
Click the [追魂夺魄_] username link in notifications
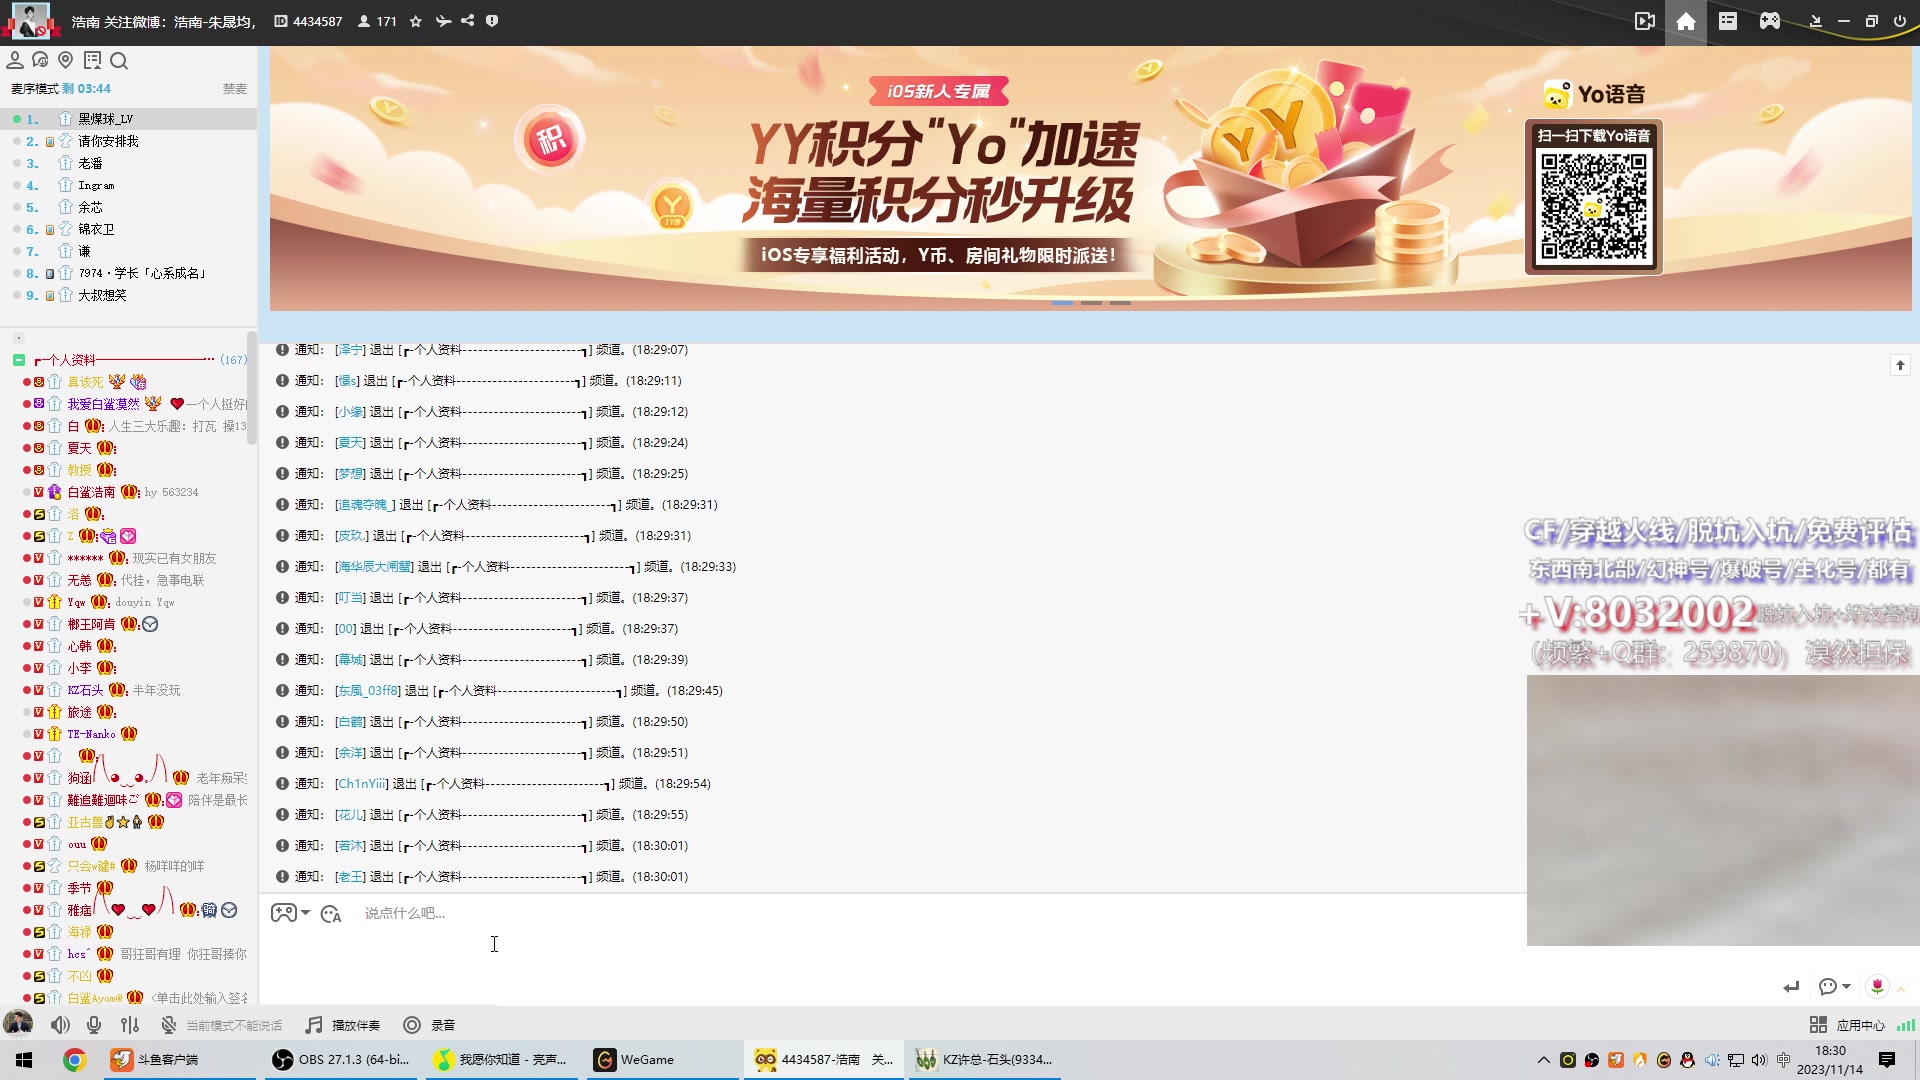[x=365, y=505]
